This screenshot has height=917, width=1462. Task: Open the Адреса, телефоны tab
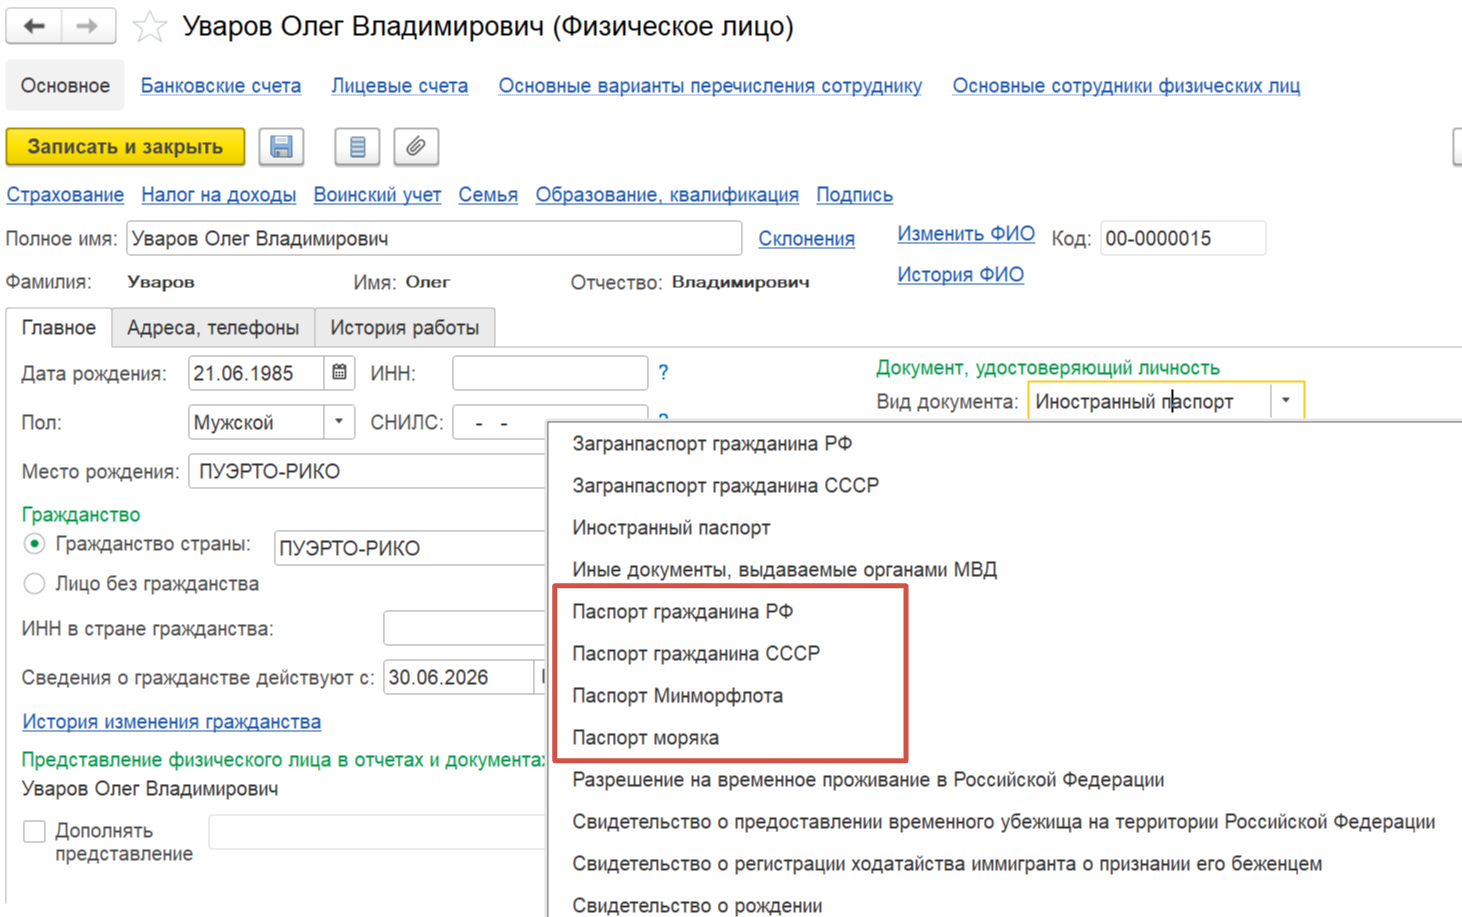click(213, 327)
